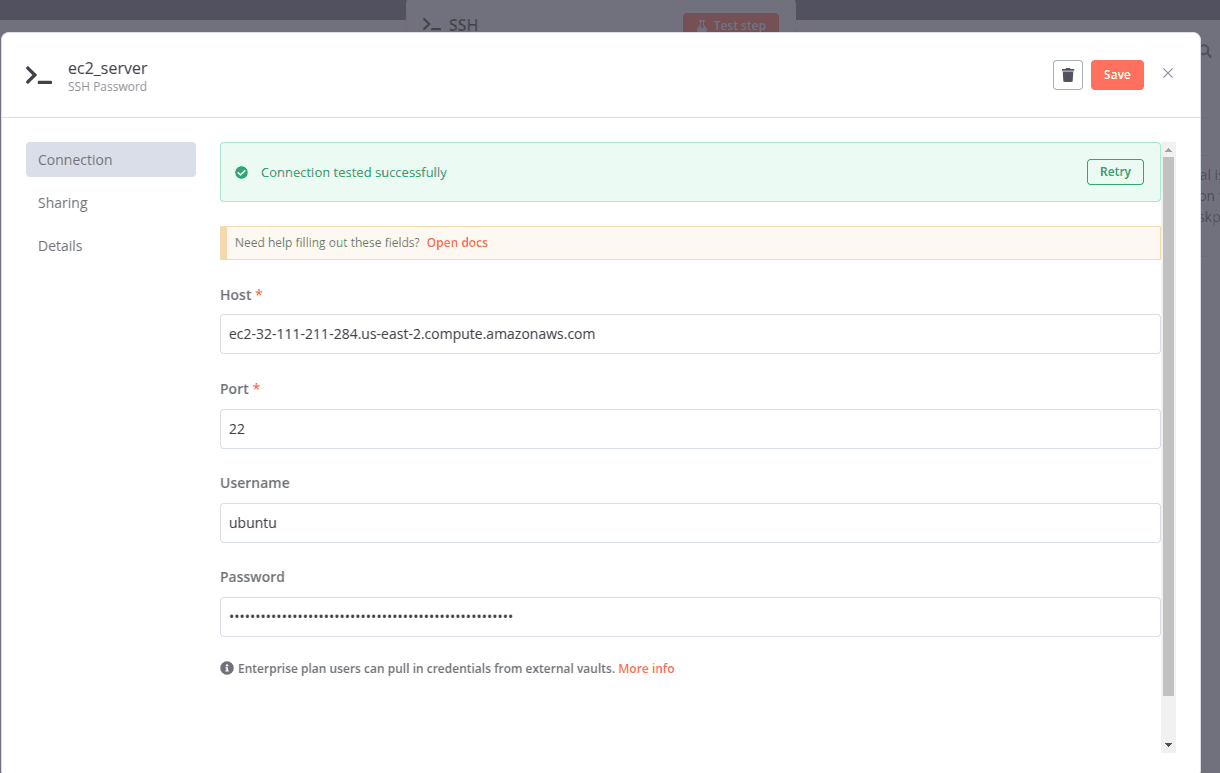
Task: Open the Details tab
Action: point(60,246)
